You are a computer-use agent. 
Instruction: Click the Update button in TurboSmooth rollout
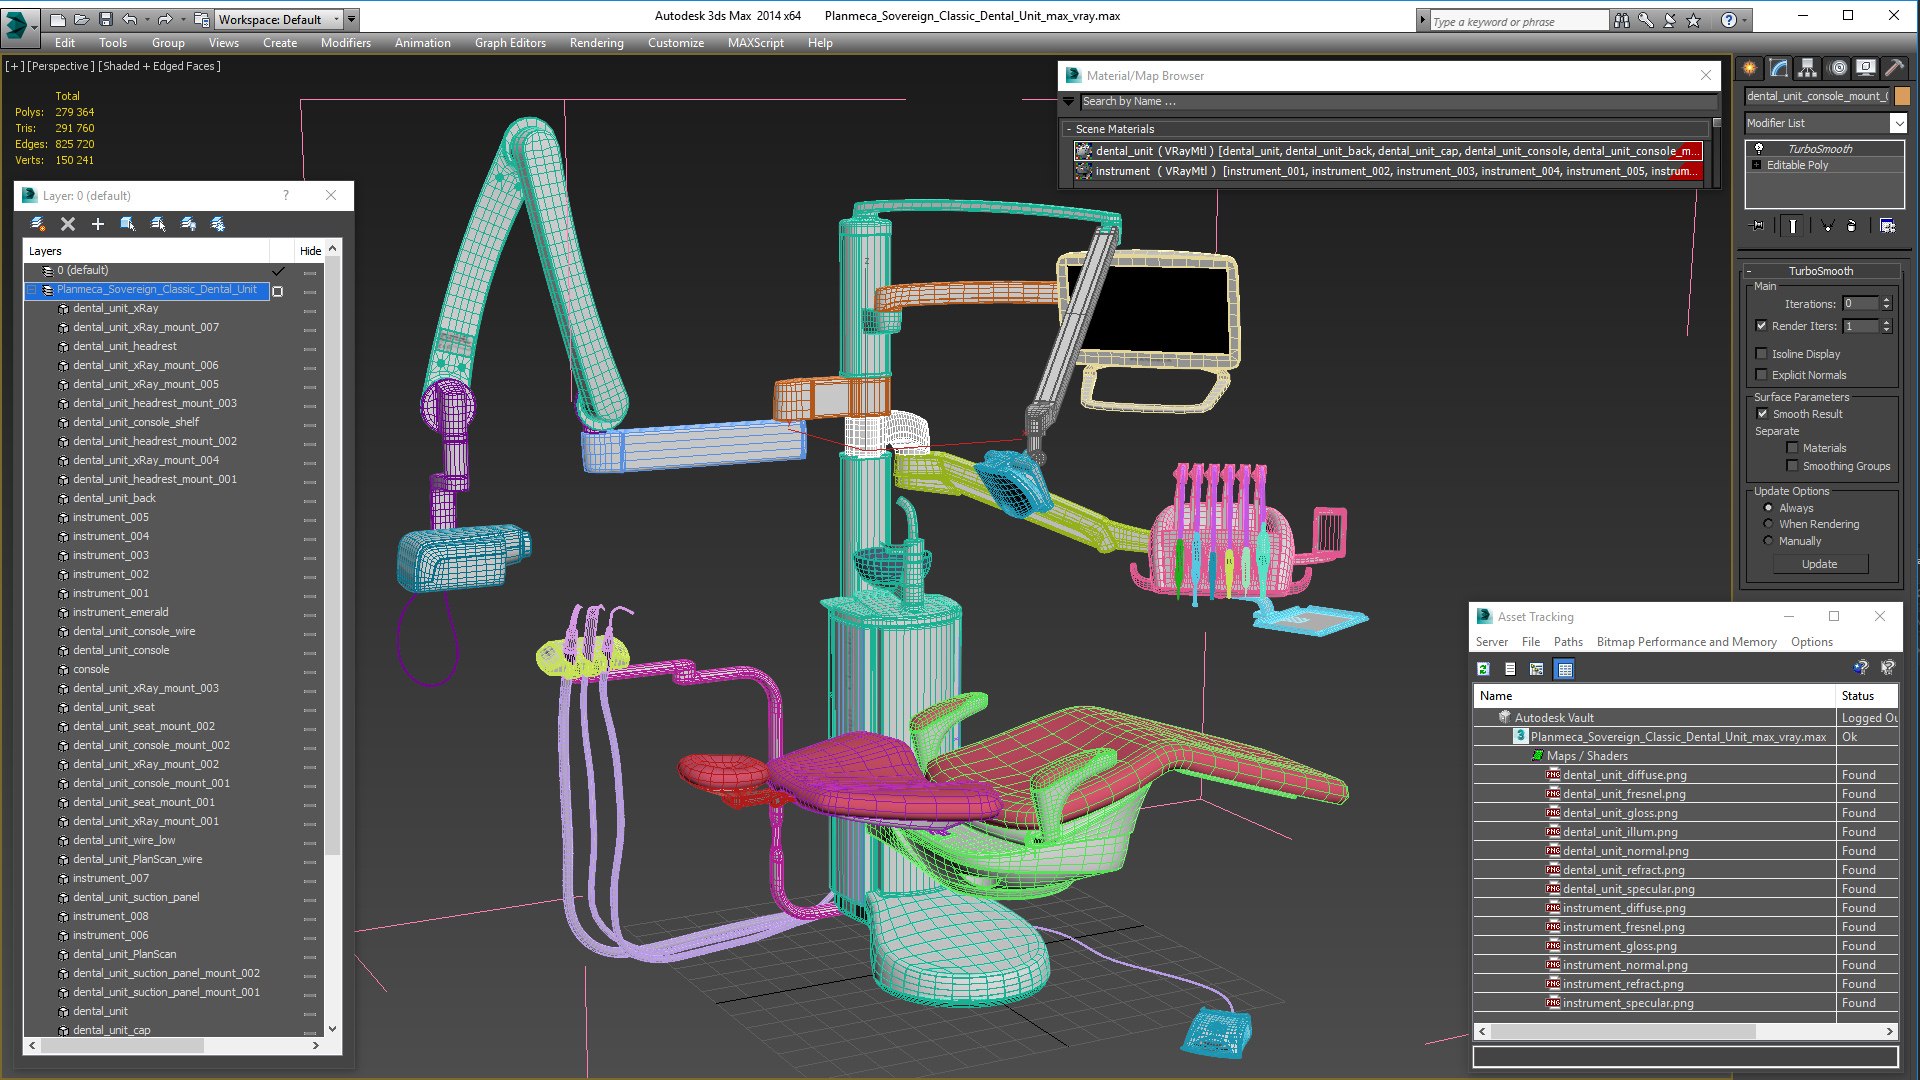click(x=1819, y=564)
